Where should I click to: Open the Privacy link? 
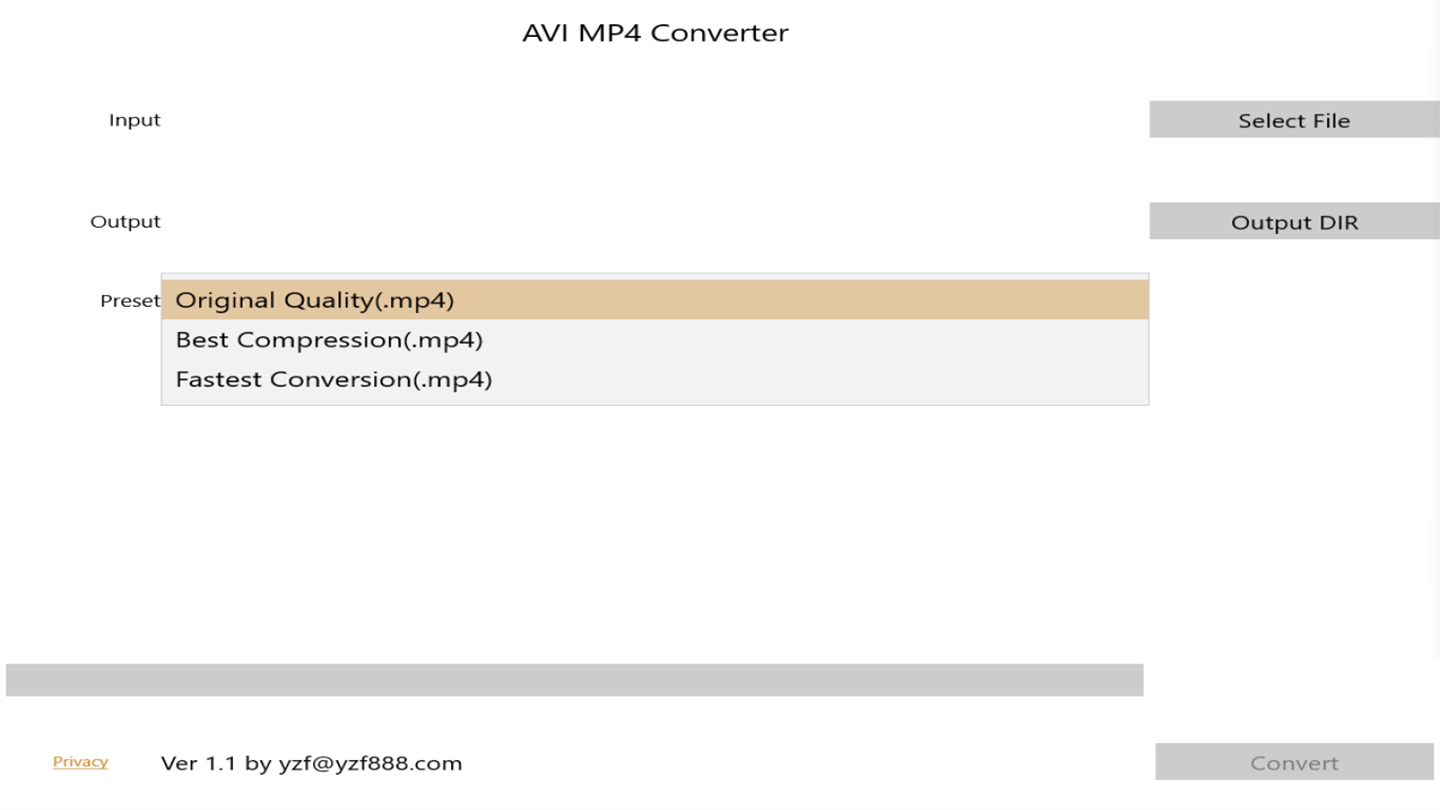click(x=80, y=762)
